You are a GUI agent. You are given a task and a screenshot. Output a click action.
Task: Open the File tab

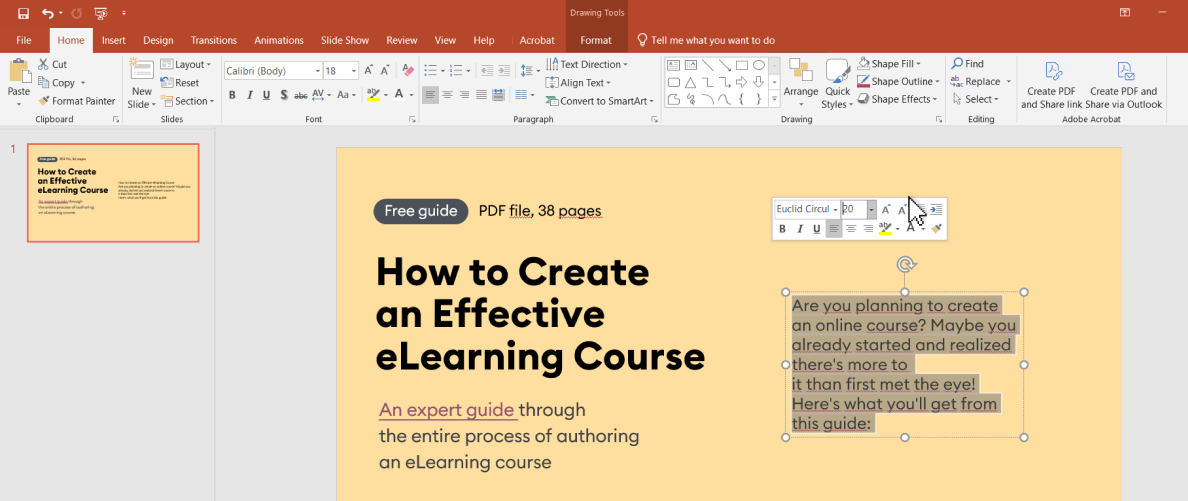tap(23, 40)
